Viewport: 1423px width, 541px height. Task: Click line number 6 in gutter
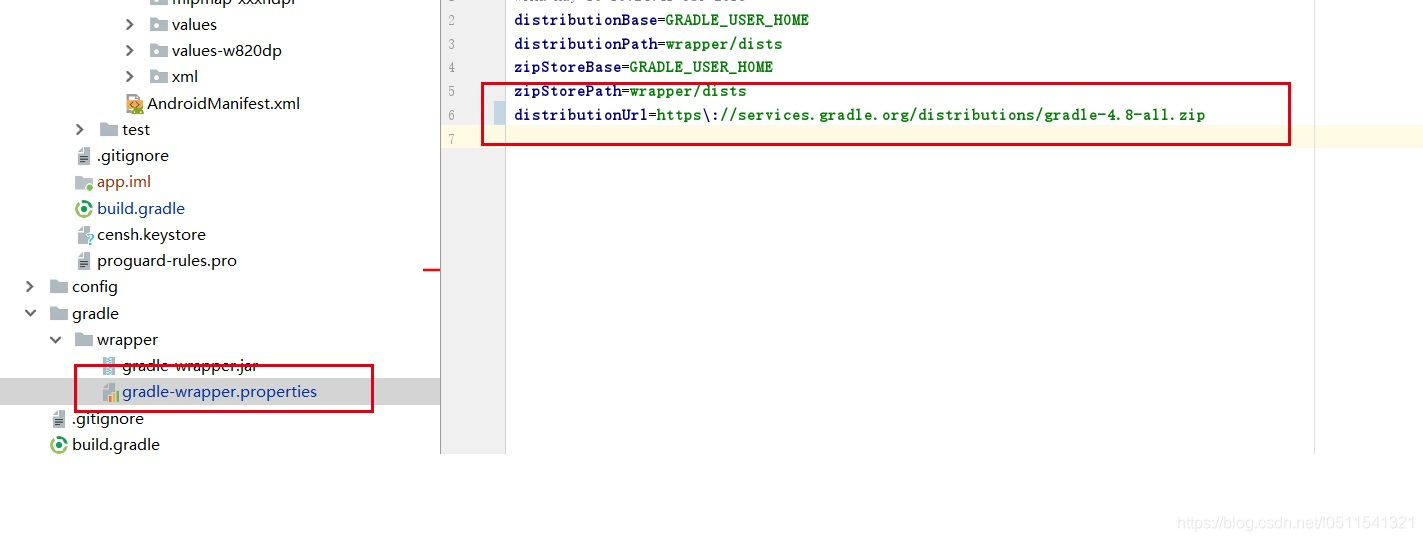pyautogui.click(x=451, y=115)
